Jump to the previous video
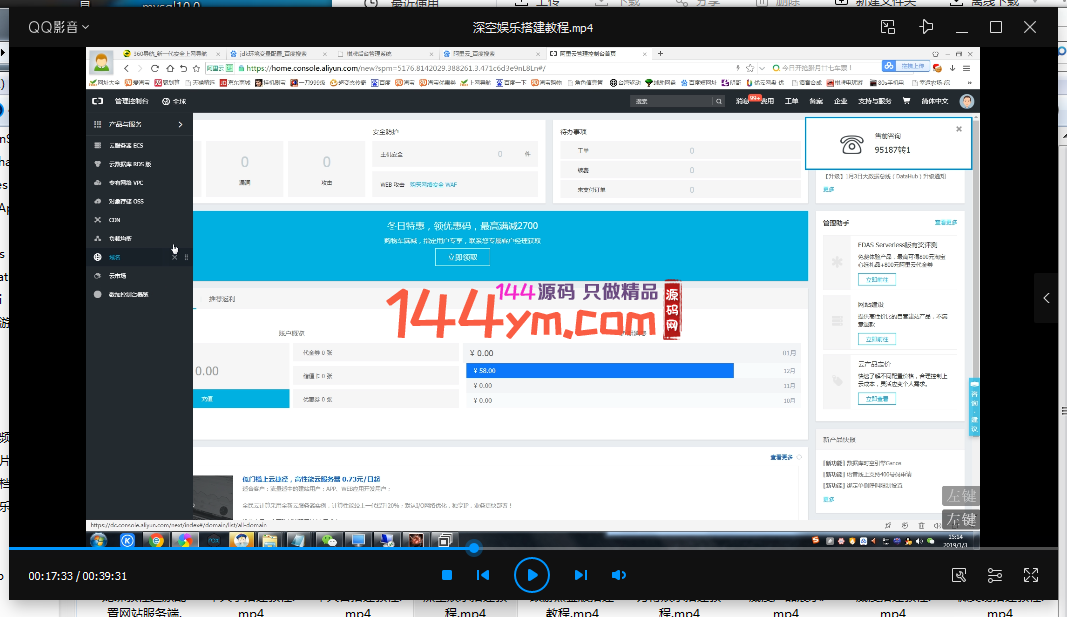This screenshot has height=617, width=1067. tap(483, 575)
